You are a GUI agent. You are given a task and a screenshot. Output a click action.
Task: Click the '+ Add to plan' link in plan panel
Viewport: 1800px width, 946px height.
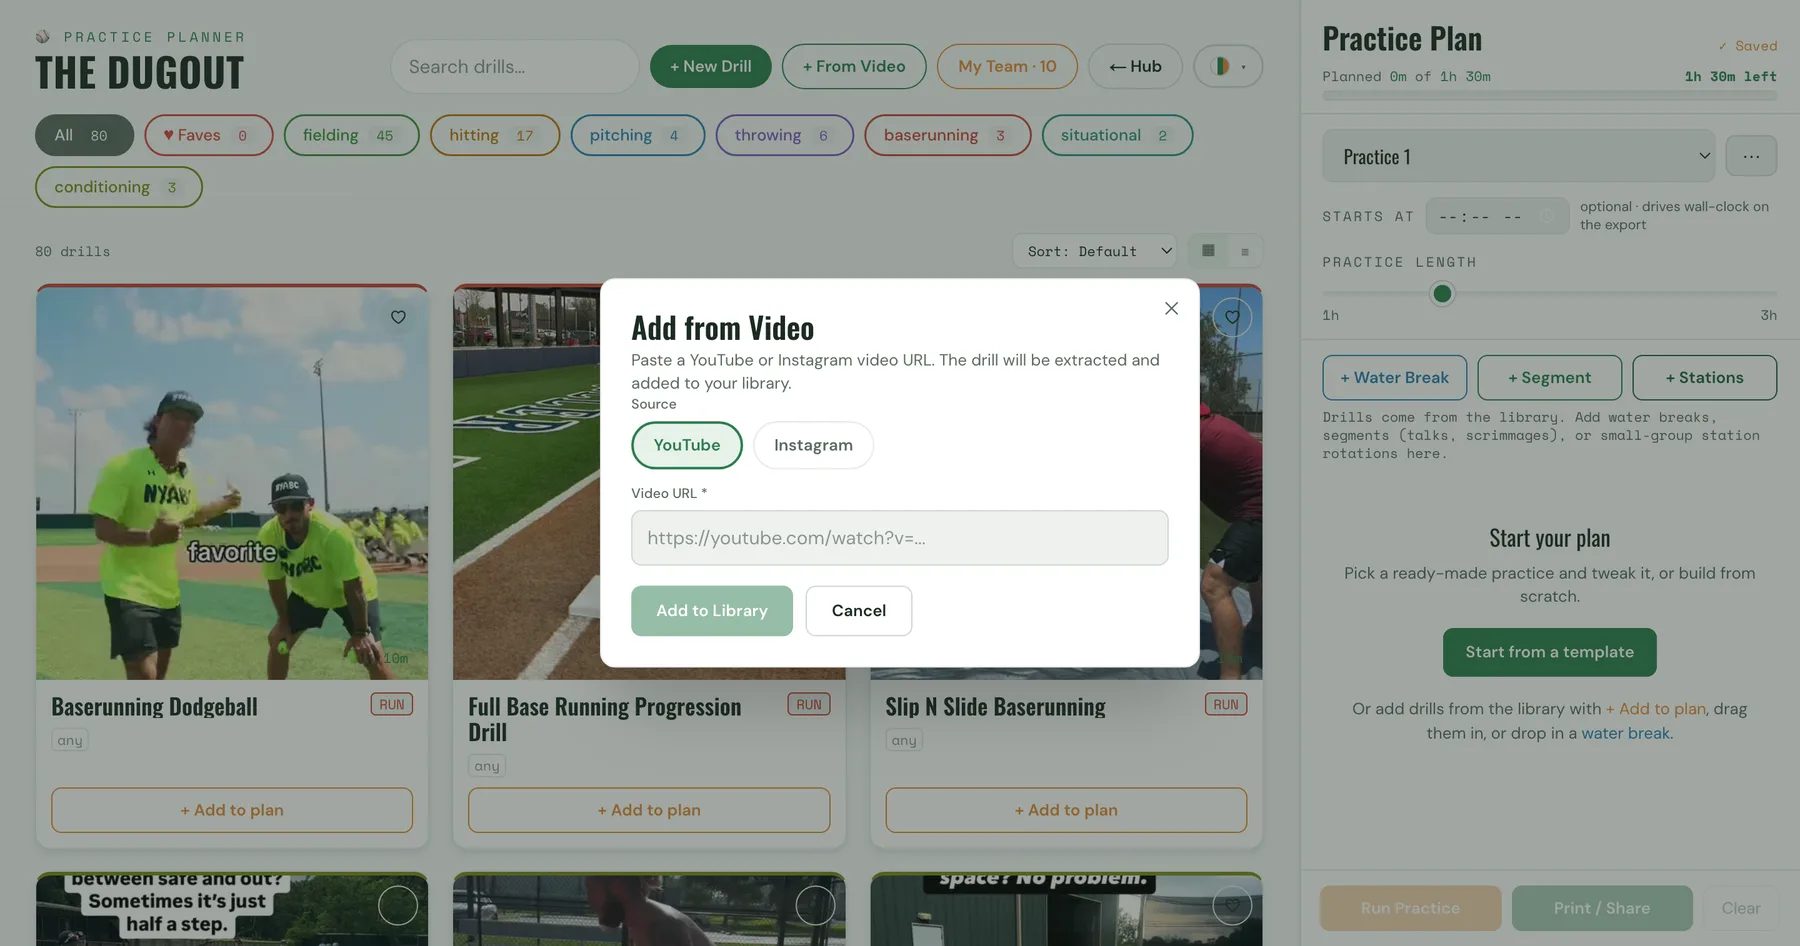pos(1655,709)
